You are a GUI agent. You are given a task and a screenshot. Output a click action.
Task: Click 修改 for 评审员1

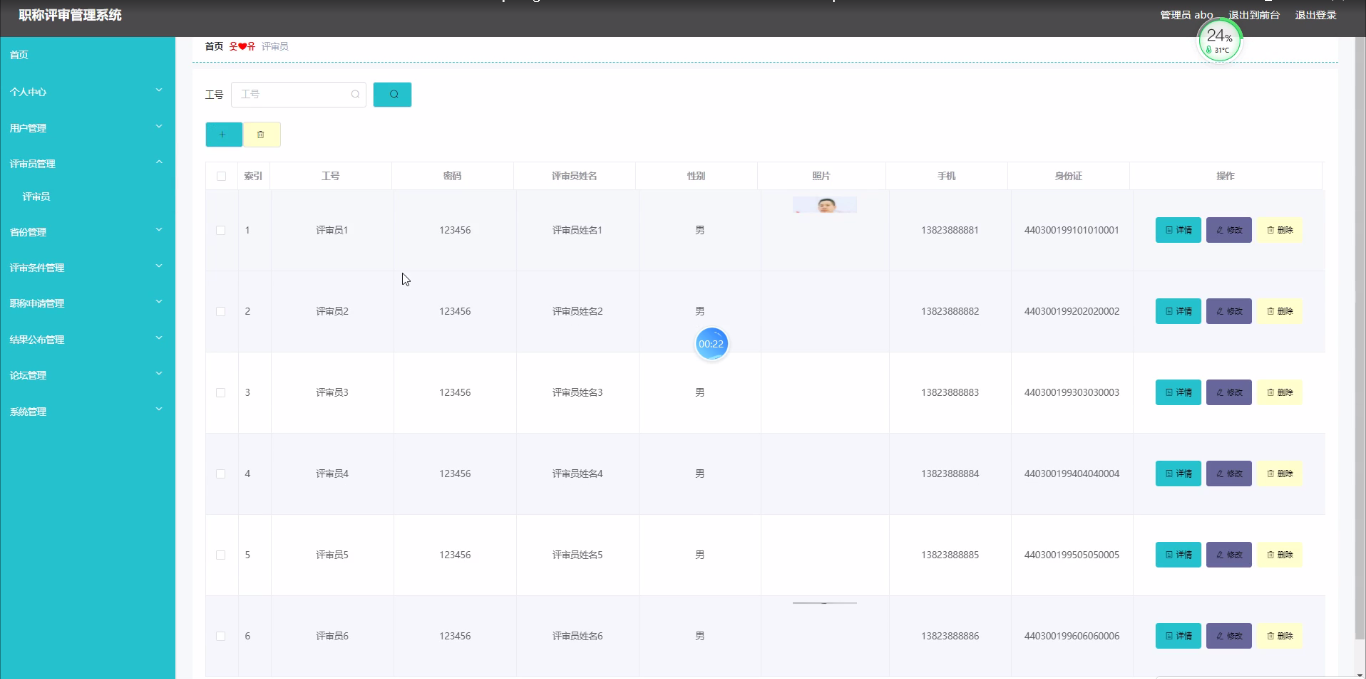pos(1228,230)
